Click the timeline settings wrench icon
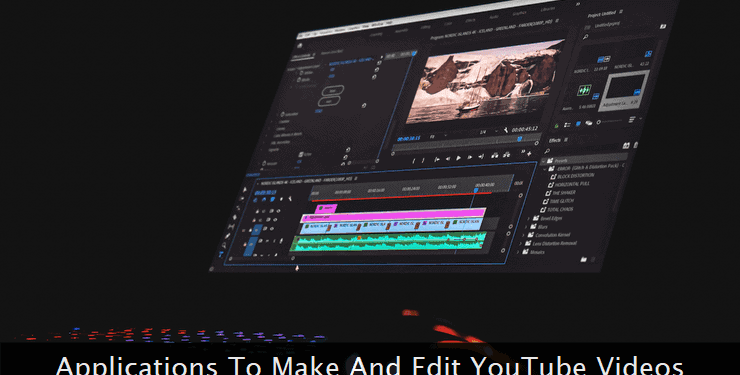Screen dimensions: 740x375 [x=290, y=199]
